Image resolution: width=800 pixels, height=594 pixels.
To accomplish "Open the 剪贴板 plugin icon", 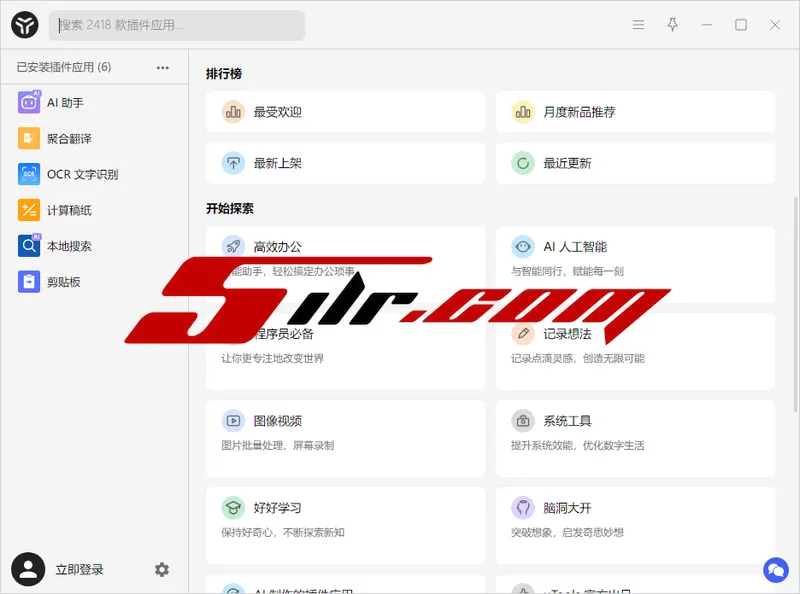I will click(x=29, y=282).
